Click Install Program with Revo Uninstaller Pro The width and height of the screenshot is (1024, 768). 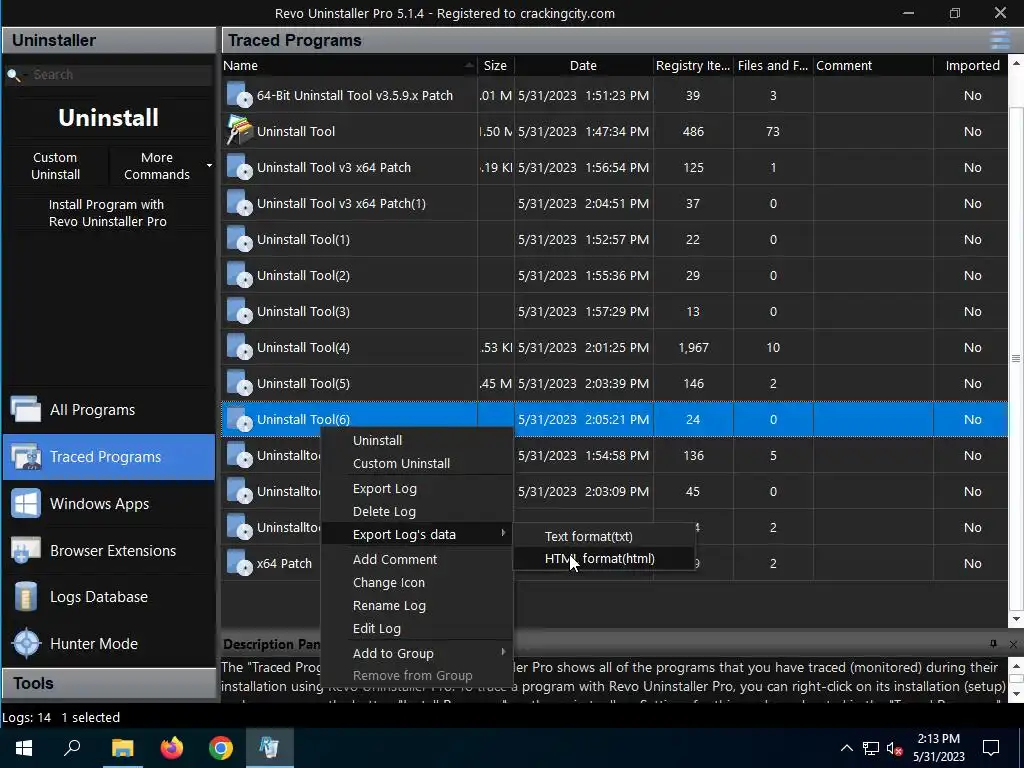[x=108, y=213]
